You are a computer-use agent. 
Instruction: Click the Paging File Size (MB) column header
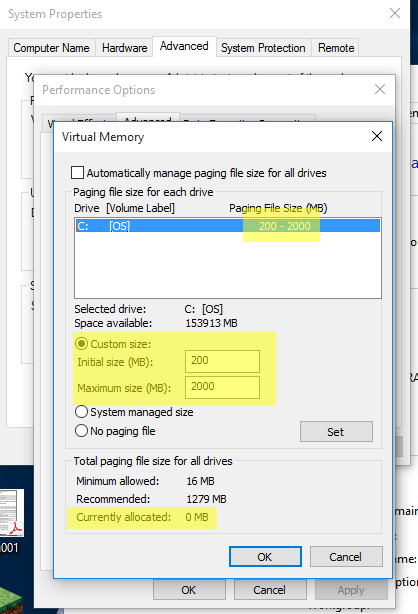tap(278, 208)
